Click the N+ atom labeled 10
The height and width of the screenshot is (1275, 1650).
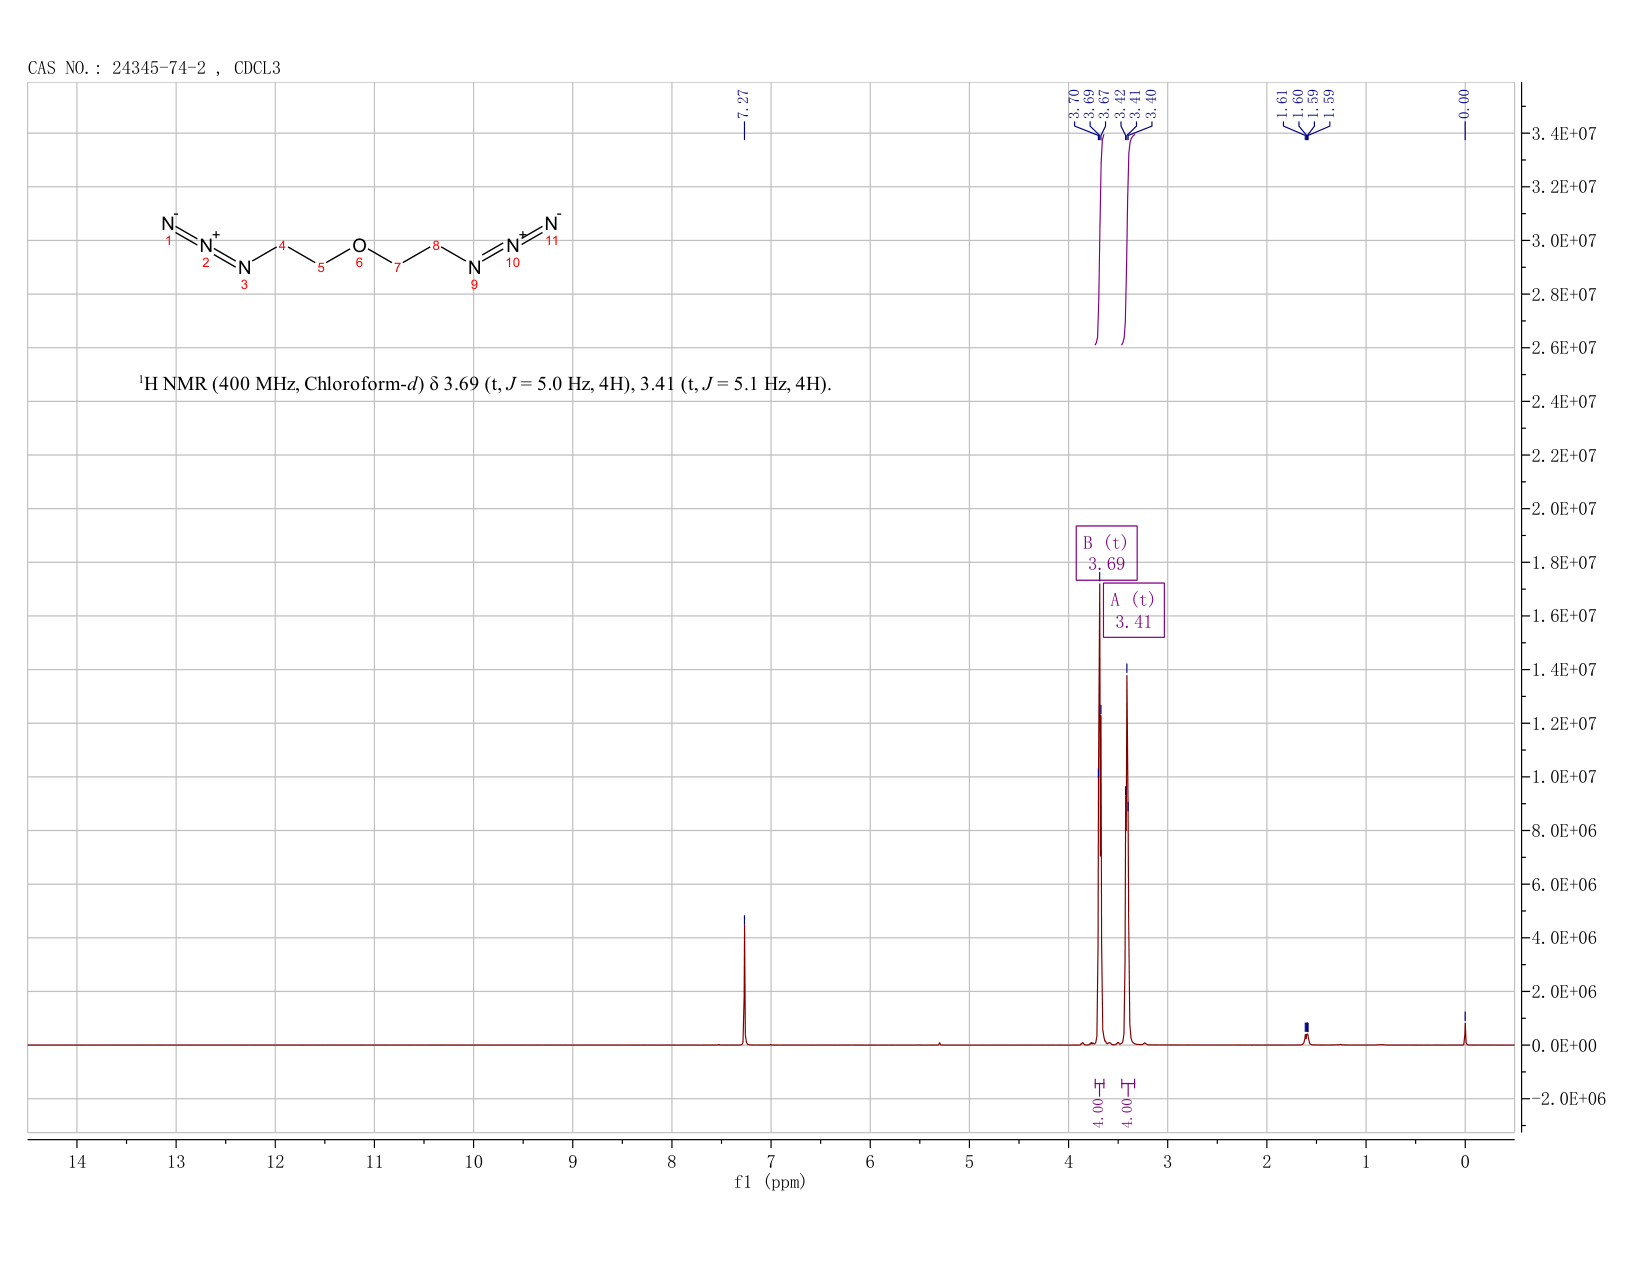click(x=513, y=246)
